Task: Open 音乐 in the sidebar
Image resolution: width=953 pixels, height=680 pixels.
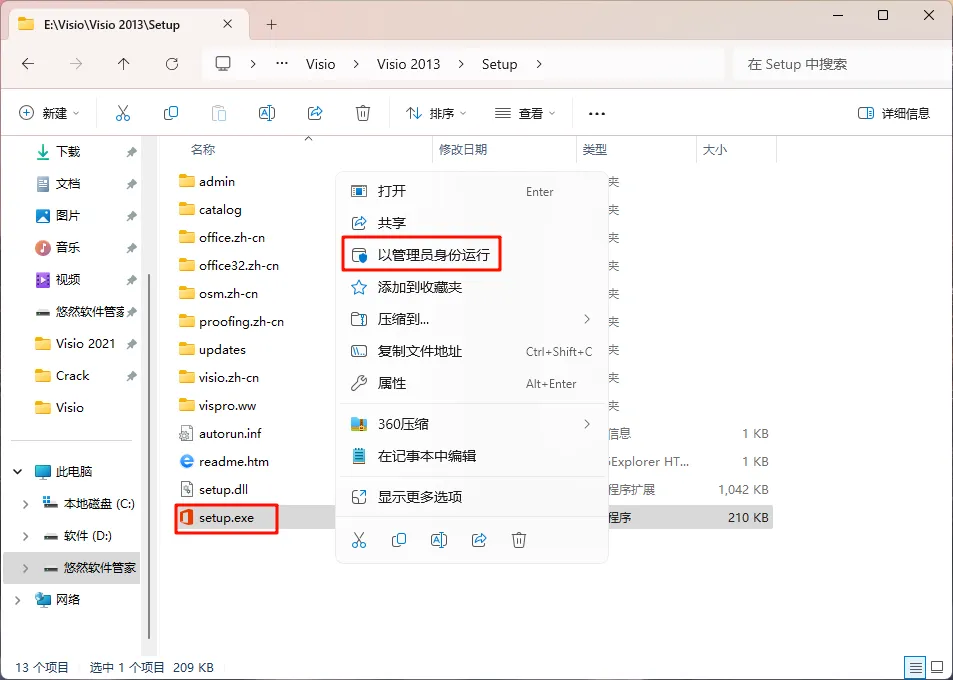Action: (68, 247)
